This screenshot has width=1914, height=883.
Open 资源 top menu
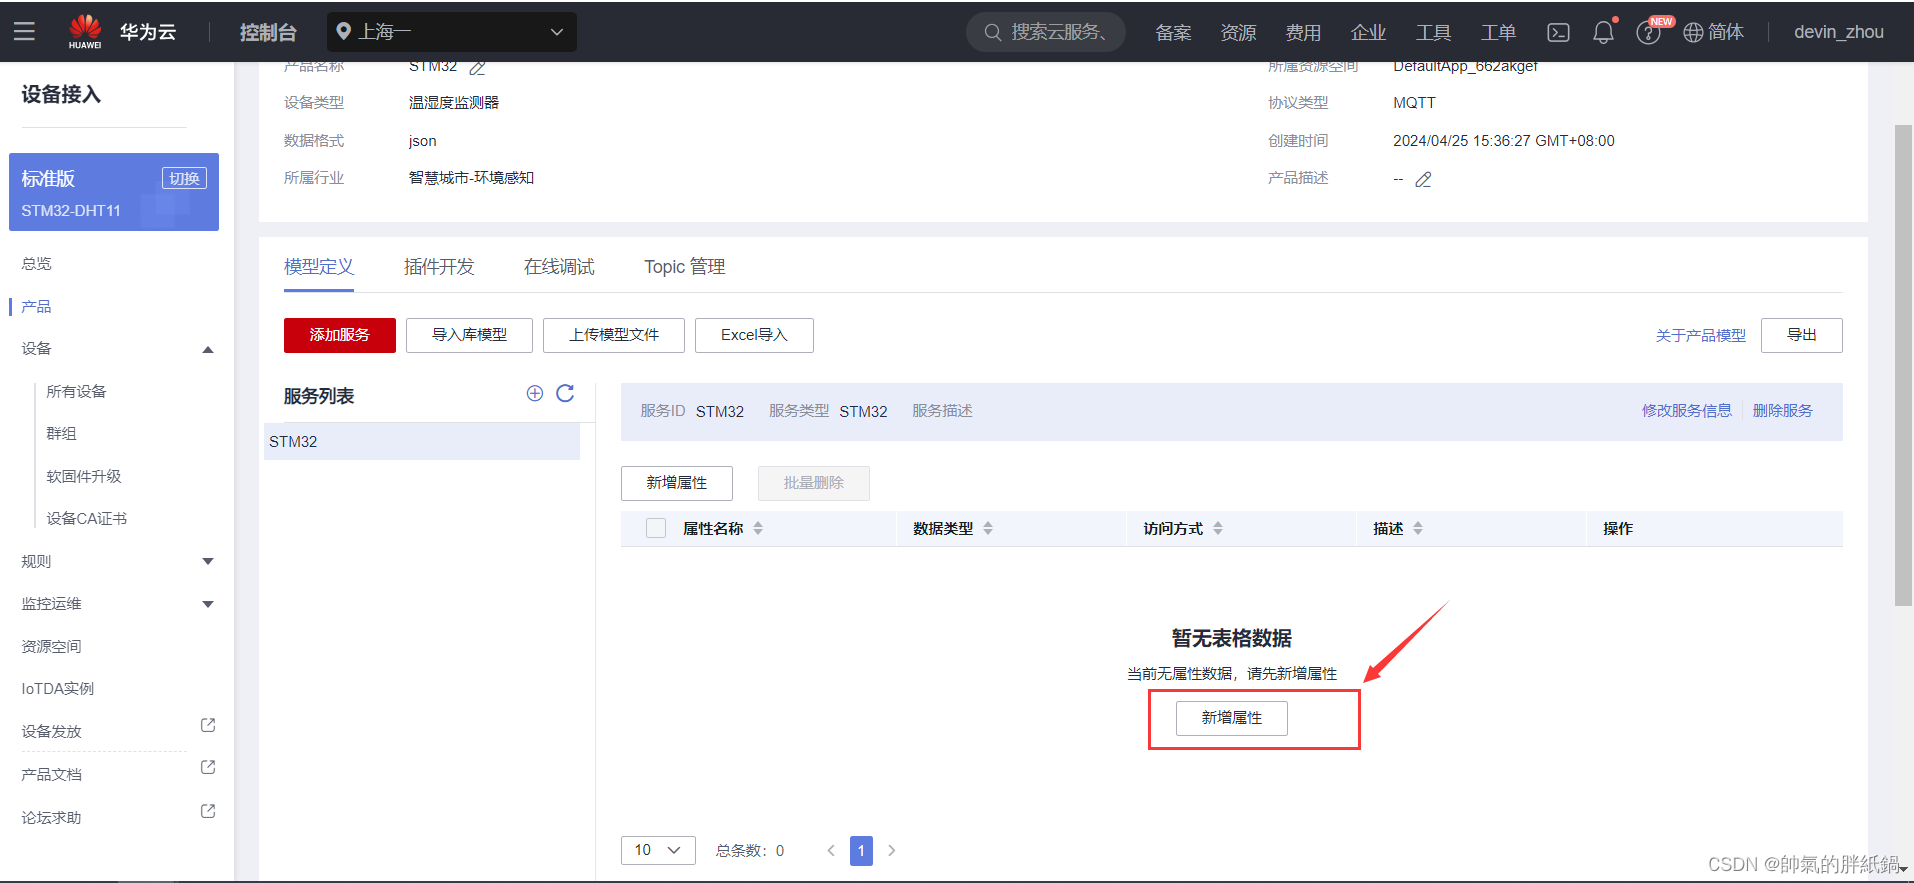pos(1238,33)
